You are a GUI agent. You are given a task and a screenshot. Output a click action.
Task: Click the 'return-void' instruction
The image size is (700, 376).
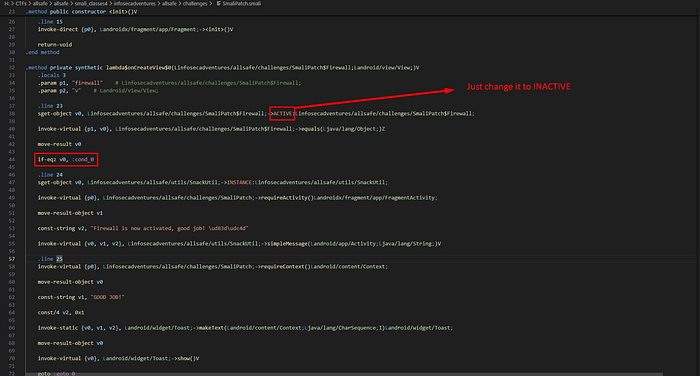54,45
